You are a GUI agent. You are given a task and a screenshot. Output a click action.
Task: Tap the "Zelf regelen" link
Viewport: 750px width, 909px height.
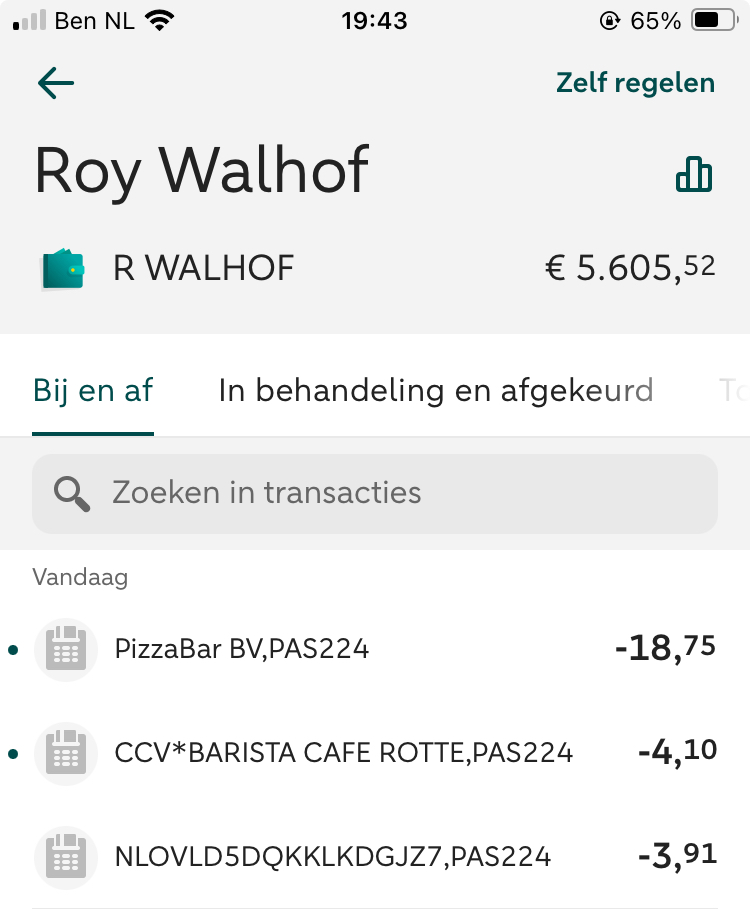tap(635, 83)
